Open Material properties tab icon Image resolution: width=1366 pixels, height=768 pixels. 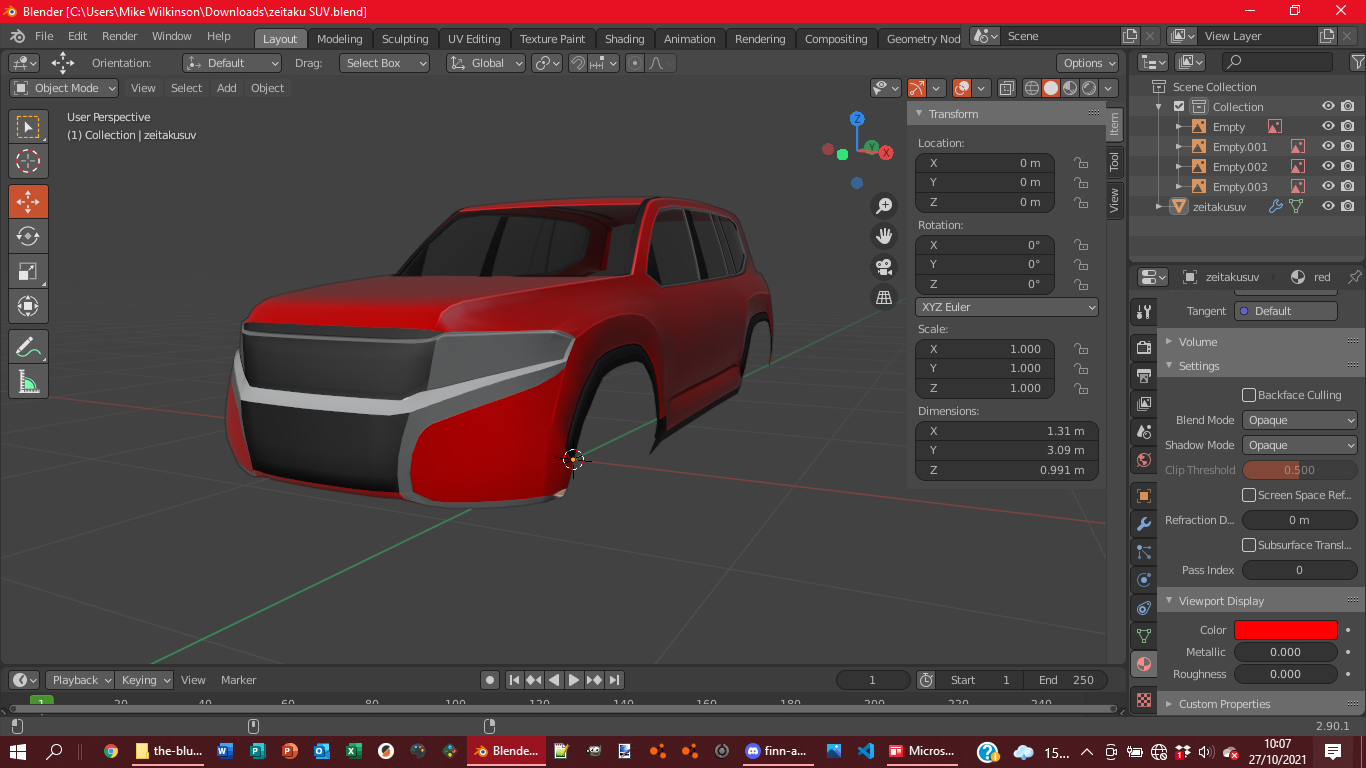1144,664
